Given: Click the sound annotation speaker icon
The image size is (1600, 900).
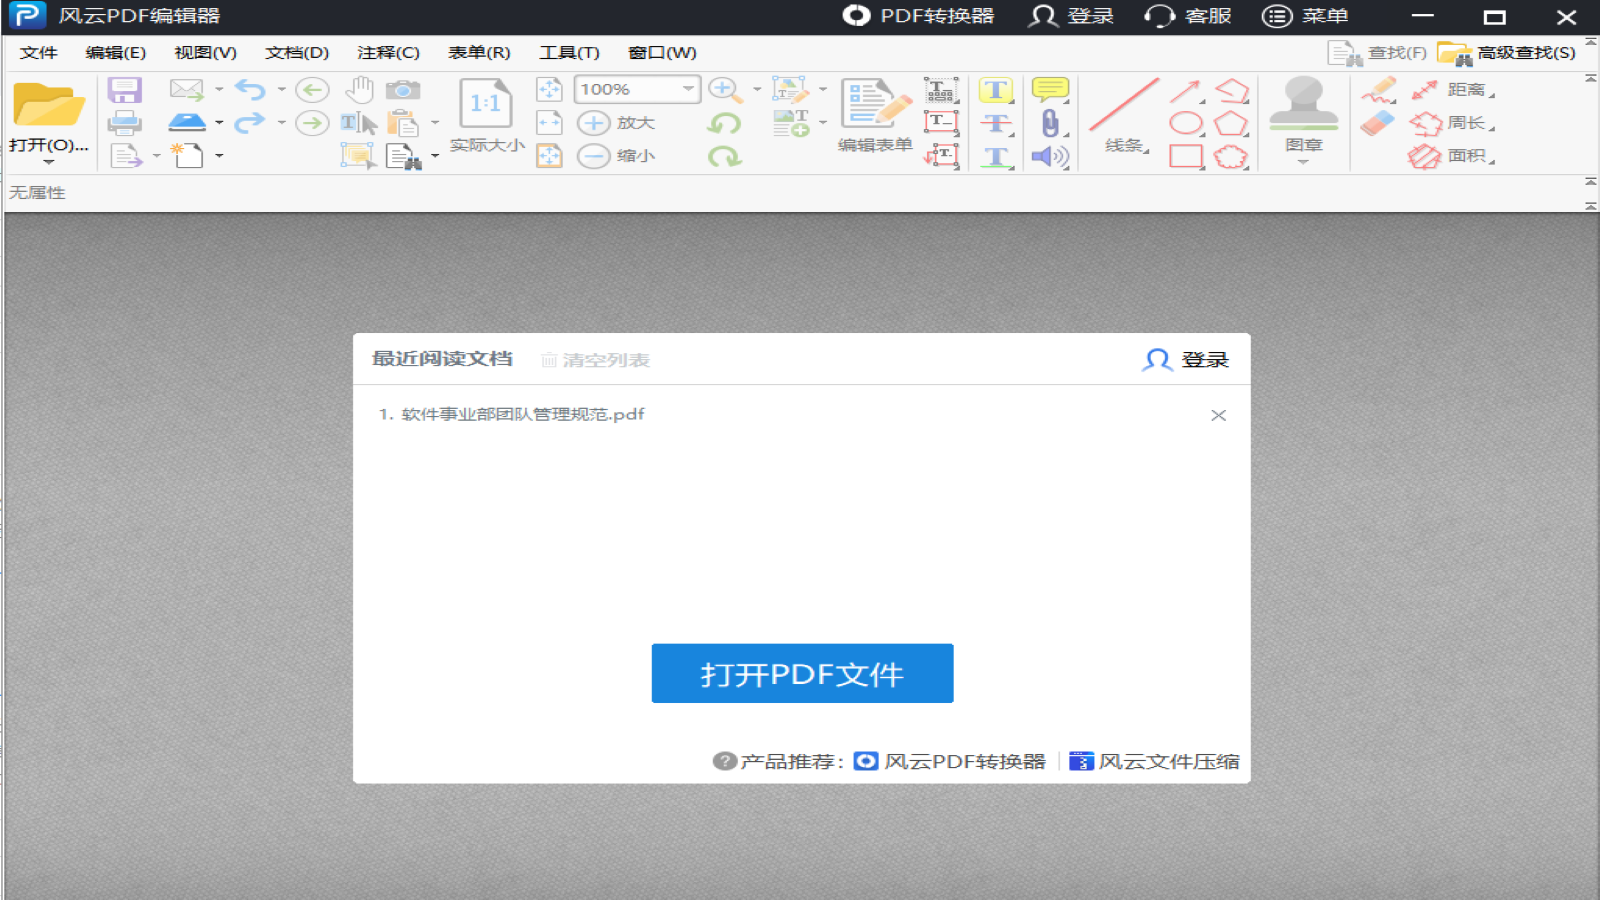Looking at the screenshot, I should [x=1052, y=156].
